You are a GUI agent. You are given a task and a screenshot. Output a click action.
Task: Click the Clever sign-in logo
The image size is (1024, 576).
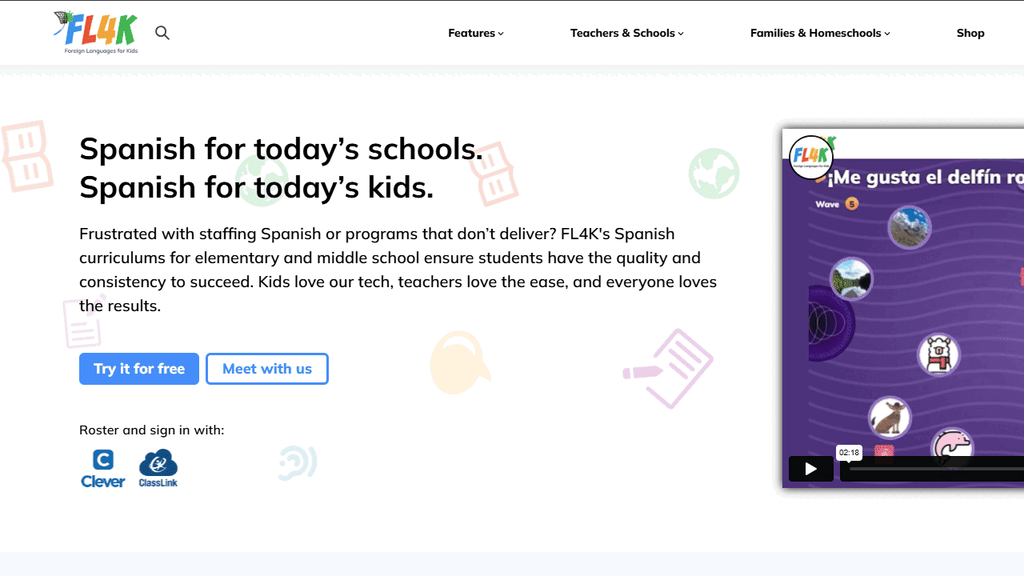103,468
